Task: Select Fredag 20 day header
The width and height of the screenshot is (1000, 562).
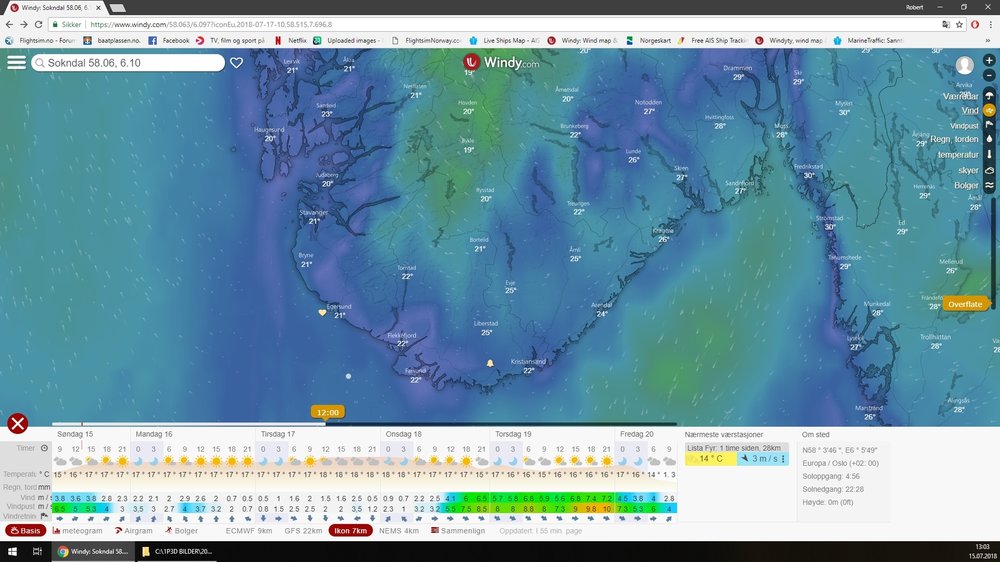Action: tap(636, 434)
